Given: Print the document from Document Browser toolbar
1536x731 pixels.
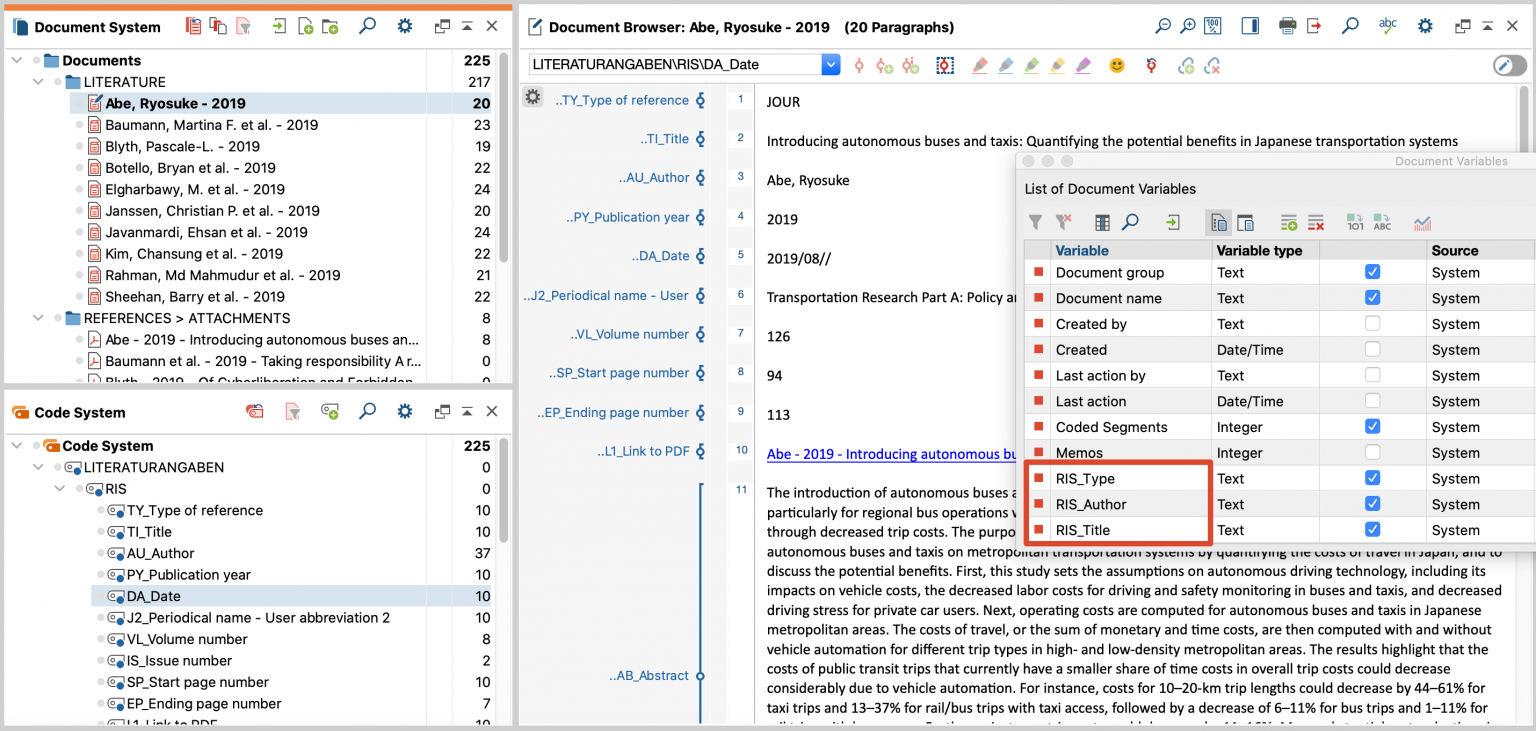Looking at the screenshot, I should pos(1288,27).
